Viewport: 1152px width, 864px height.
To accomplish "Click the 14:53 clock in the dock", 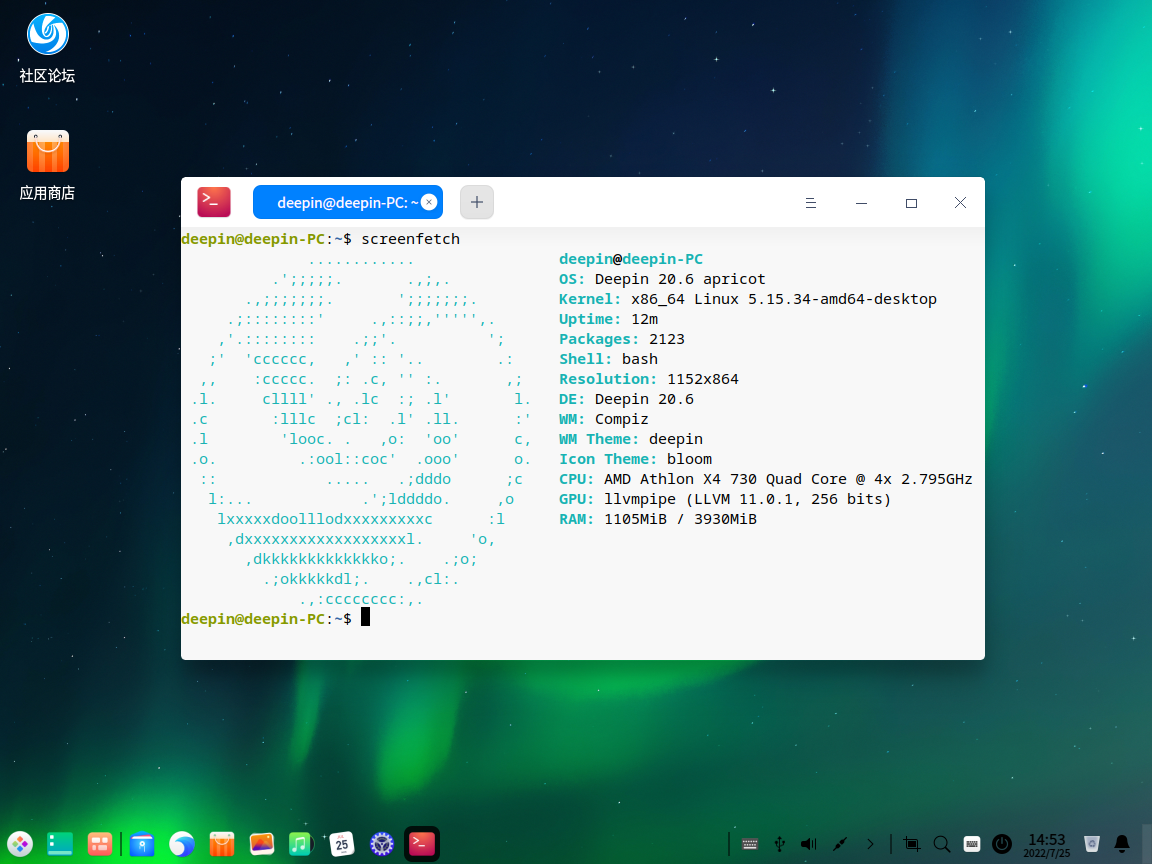I will [1047, 844].
